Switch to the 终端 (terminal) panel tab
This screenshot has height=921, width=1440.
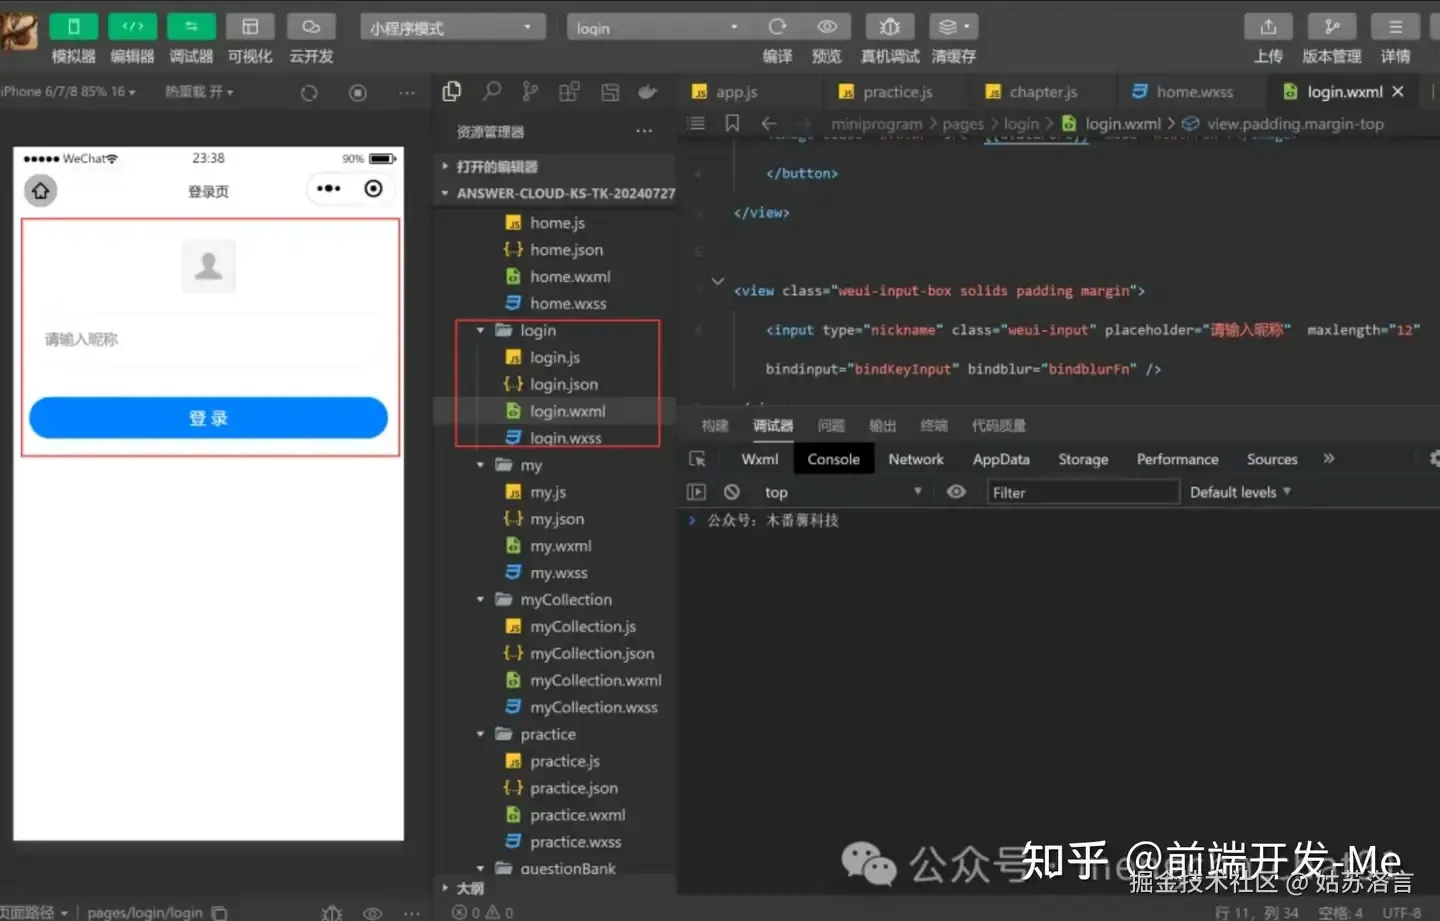tap(934, 426)
